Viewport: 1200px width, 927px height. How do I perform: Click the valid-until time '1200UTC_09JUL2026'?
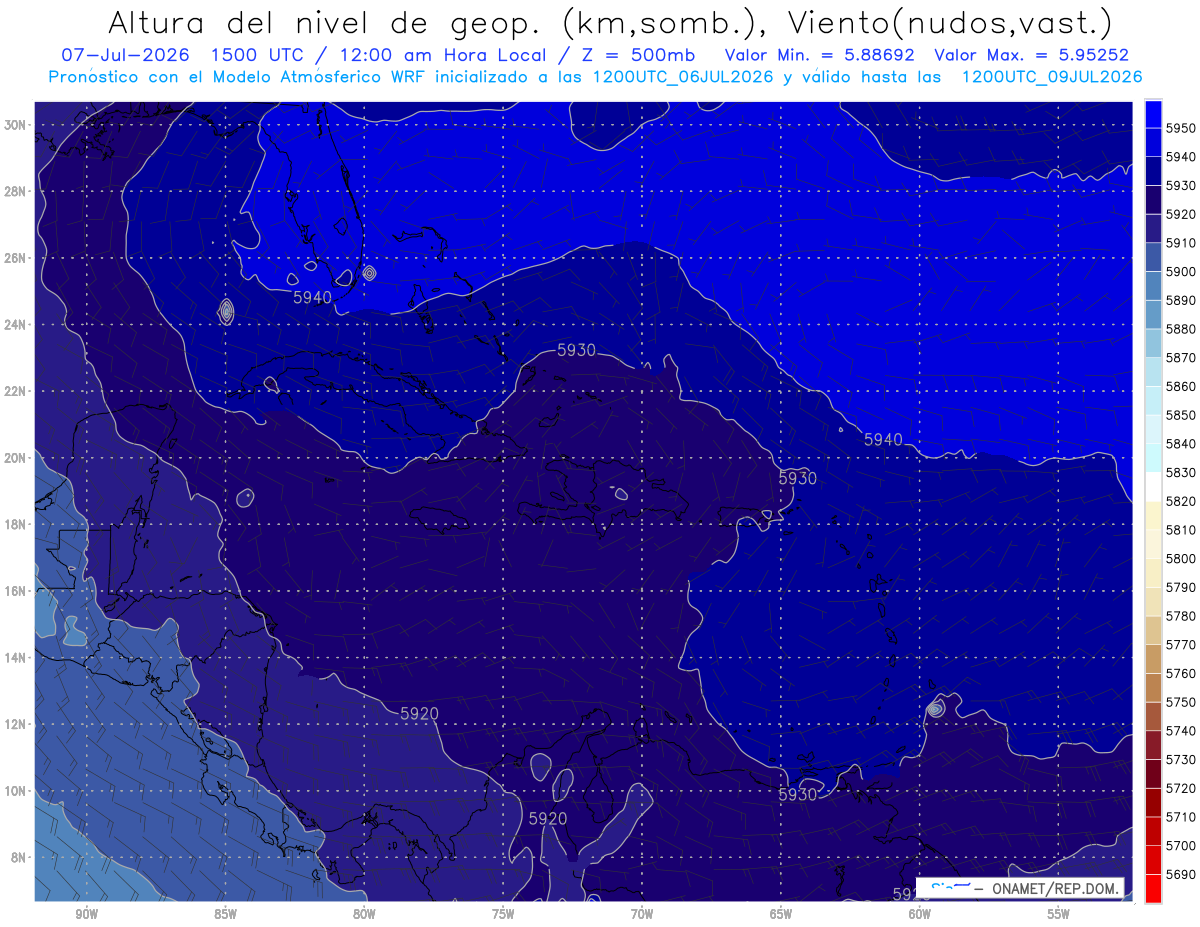[x=1052, y=77]
